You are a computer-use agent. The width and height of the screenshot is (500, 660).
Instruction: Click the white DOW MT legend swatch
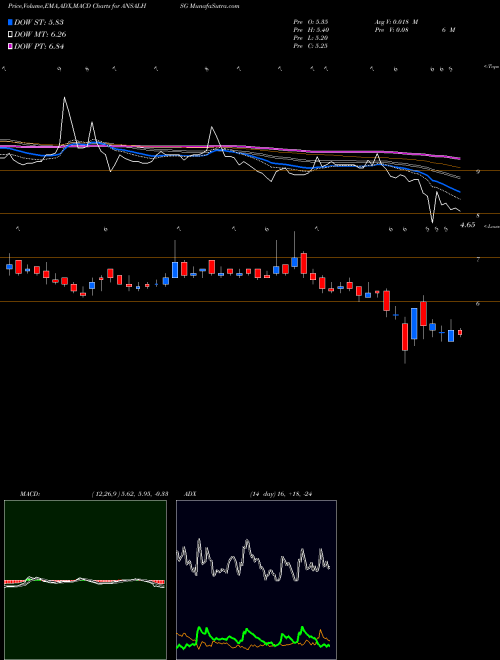(x=10, y=34)
